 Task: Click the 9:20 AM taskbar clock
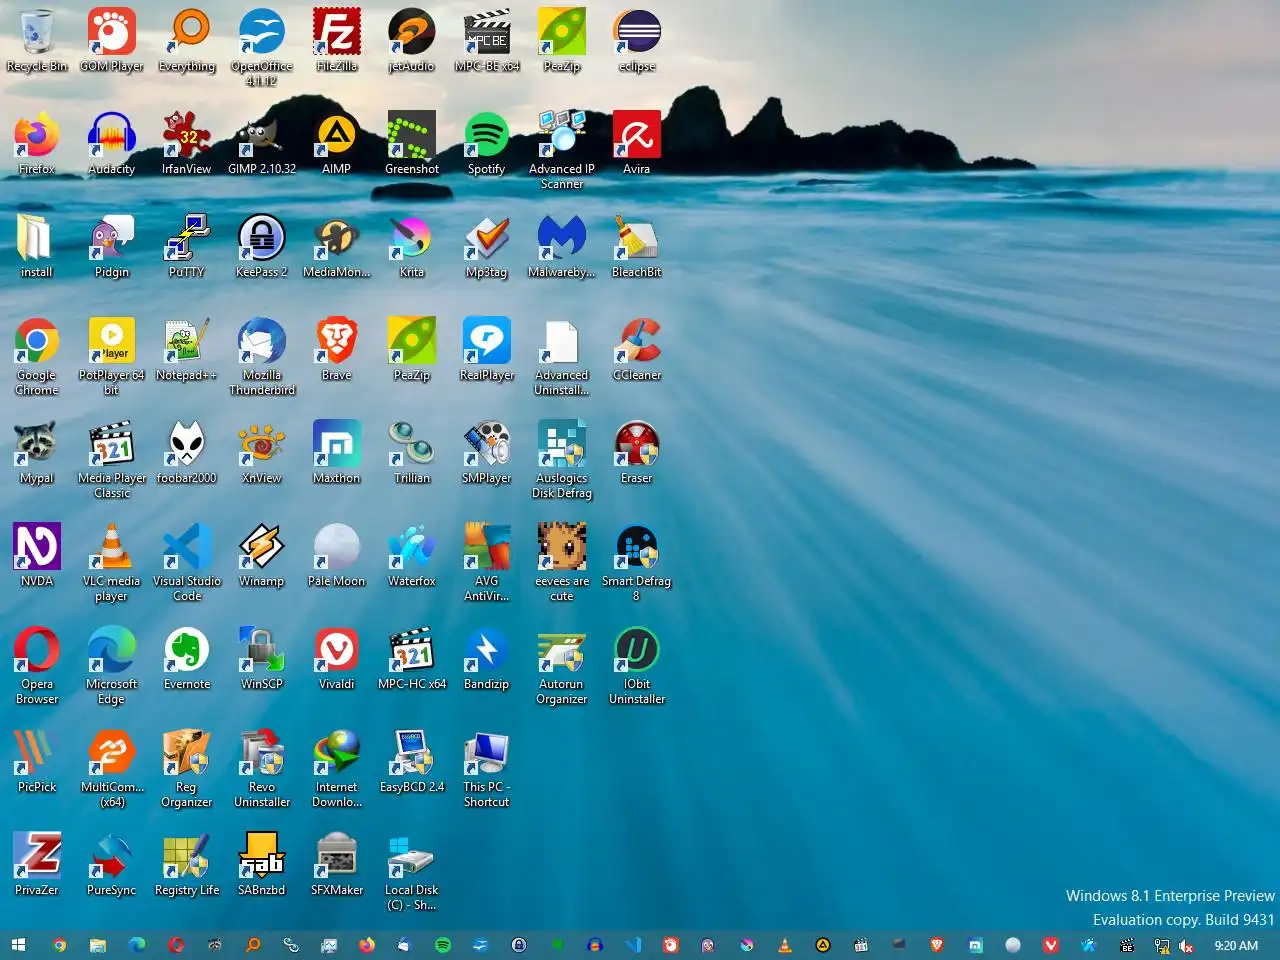click(x=1236, y=946)
